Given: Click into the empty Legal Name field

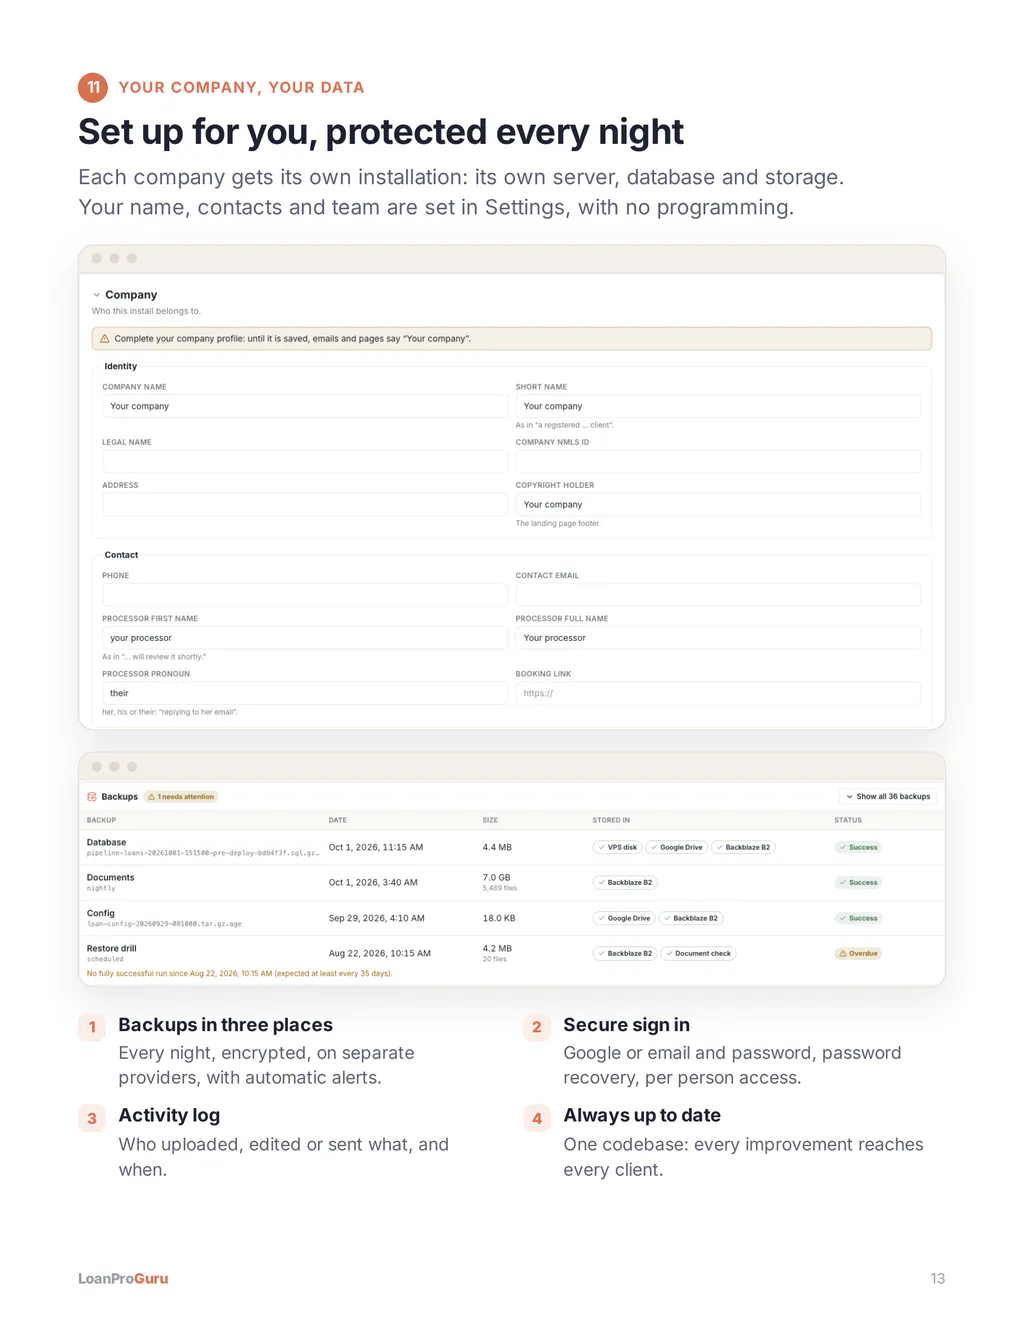Looking at the screenshot, I should pos(305,461).
